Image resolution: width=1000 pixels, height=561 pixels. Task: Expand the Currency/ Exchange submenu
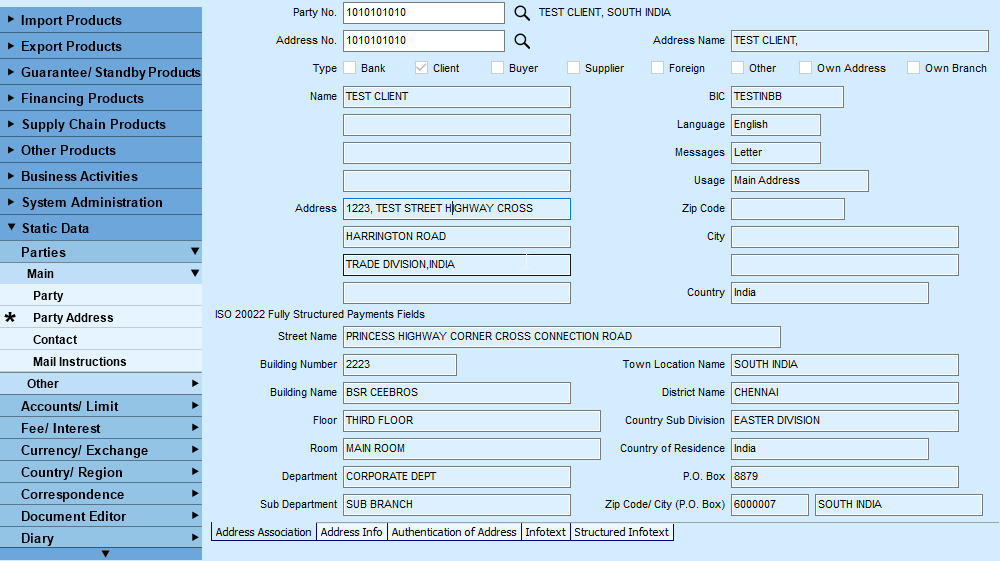tap(101, 450)
